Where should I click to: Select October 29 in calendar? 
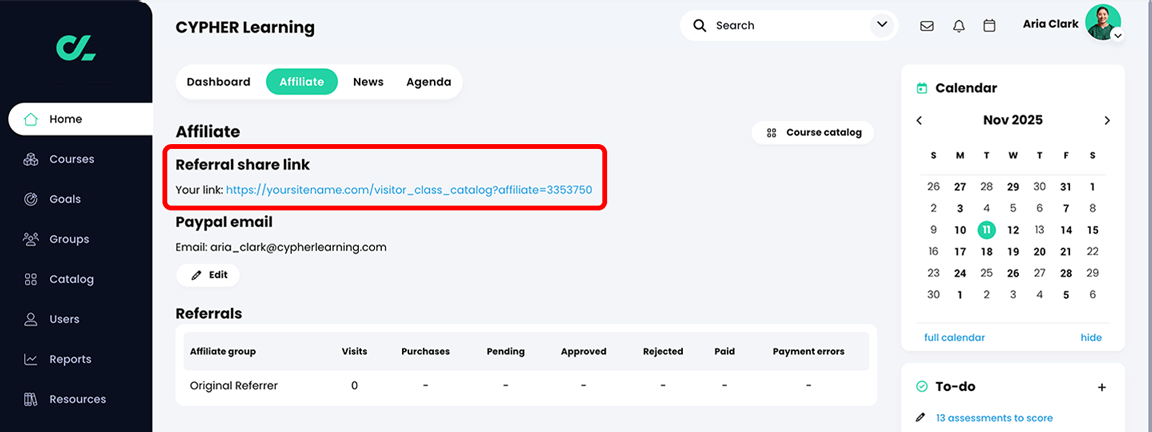pos(1013,187)
